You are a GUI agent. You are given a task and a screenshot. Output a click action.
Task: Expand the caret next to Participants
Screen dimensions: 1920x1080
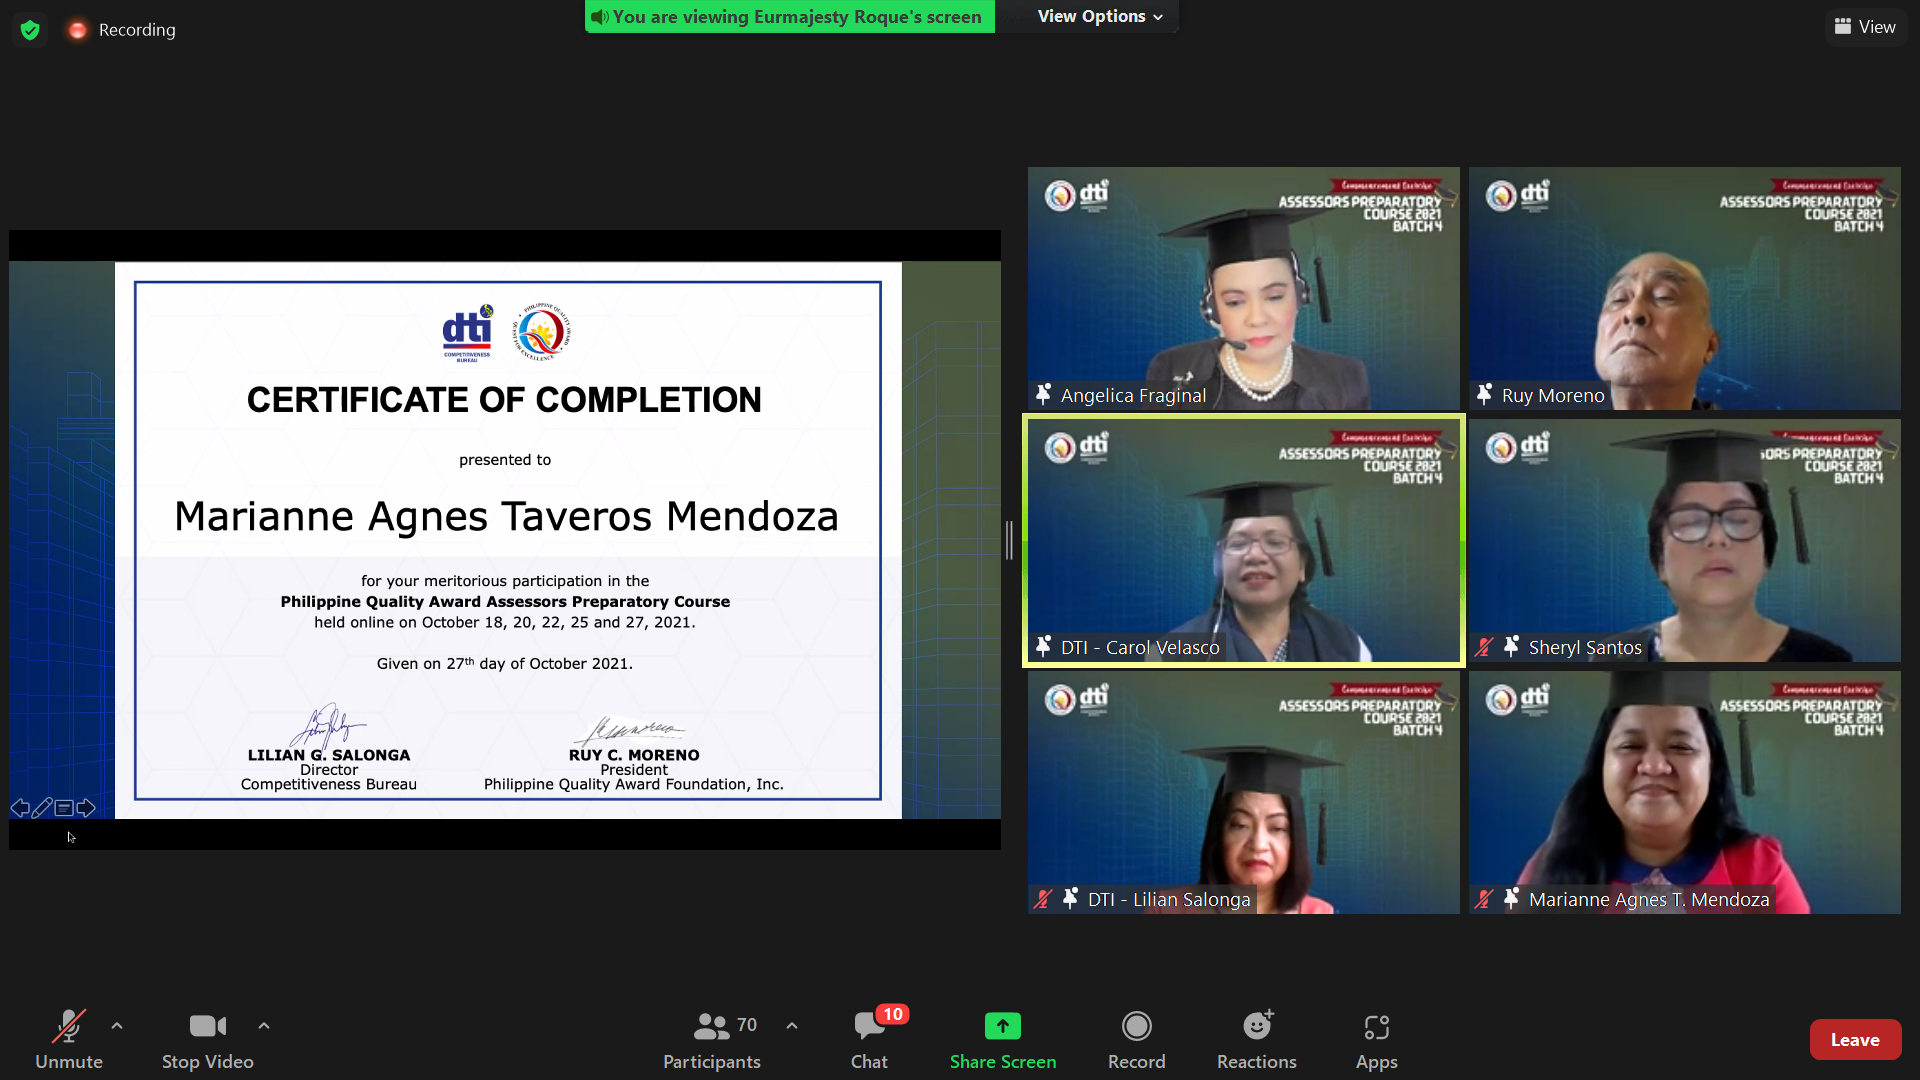pyautogui.click(x=792, y=1026)
